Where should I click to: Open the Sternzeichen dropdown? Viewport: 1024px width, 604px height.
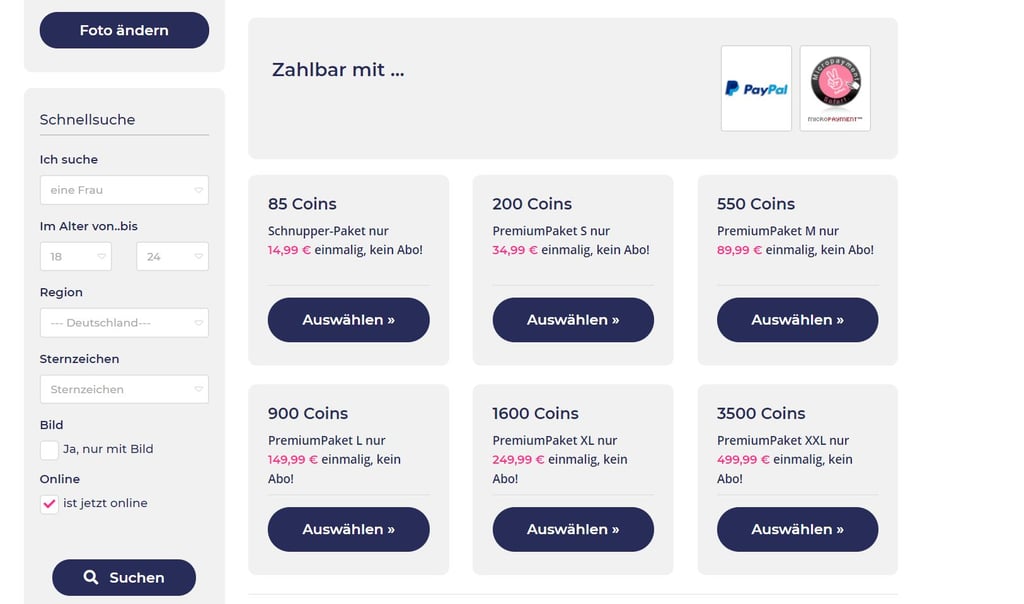point(124,389)
